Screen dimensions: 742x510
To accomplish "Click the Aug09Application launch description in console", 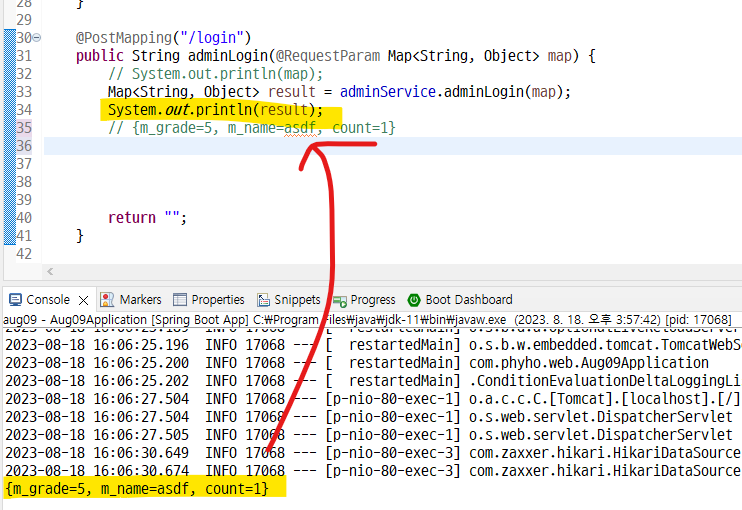I will pos(367,320).
